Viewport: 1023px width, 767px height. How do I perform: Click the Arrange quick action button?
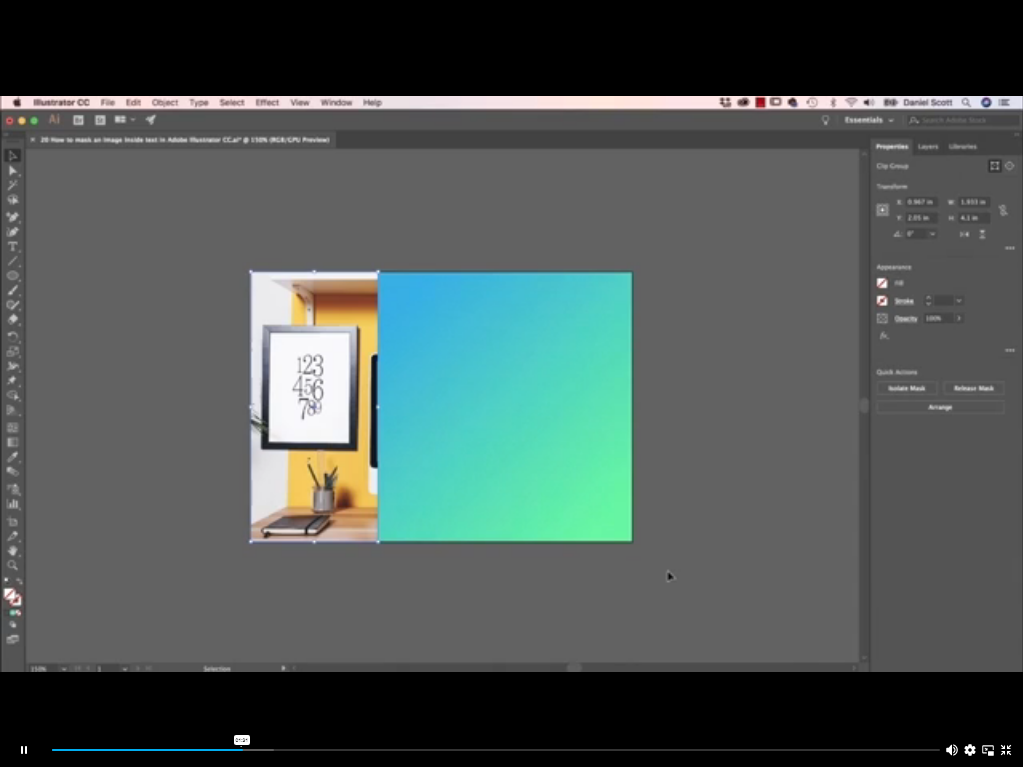[939, 407]
